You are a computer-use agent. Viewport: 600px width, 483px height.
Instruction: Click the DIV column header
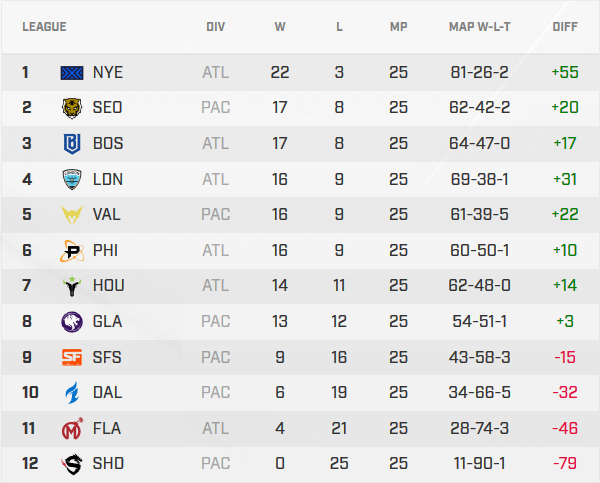pos(215,26)
